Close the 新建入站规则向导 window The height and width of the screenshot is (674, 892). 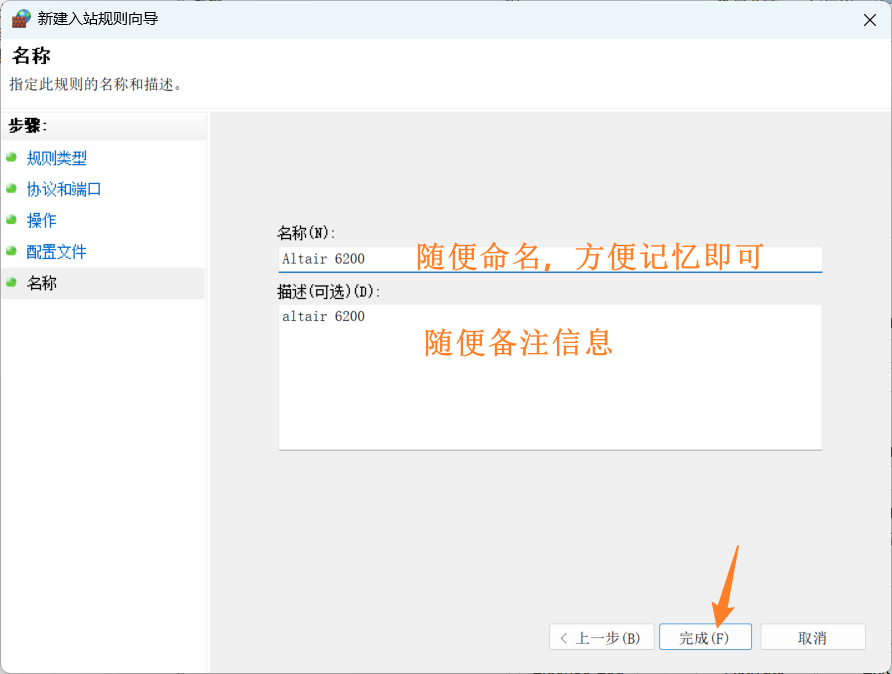click(868, 19)
